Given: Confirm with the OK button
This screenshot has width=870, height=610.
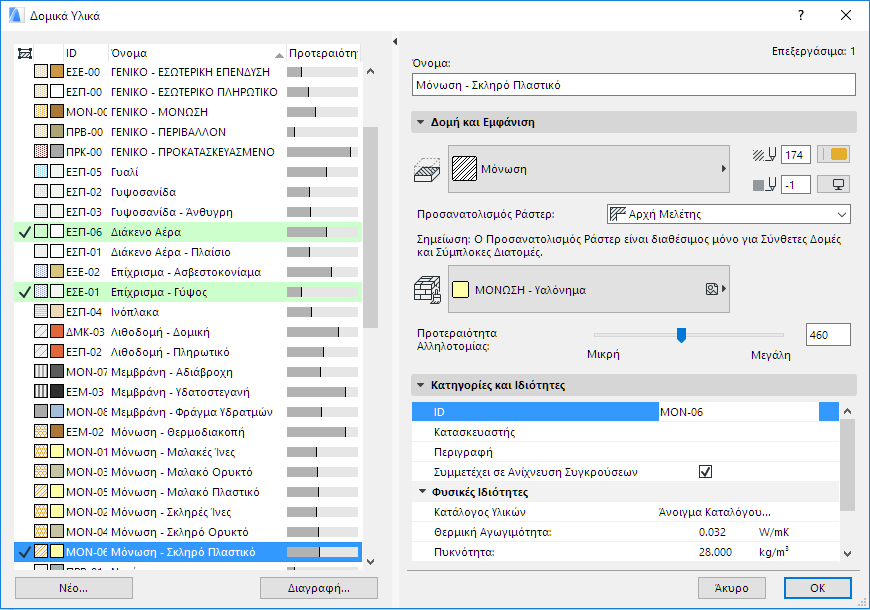Looking at the screenshot, I should [x=817, y=588].
